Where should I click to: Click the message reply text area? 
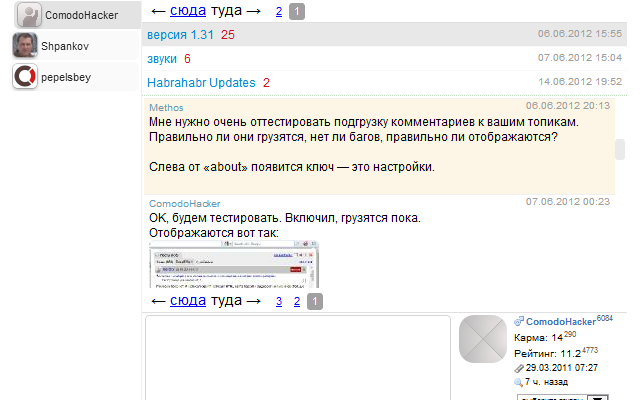tap(298, 358)
